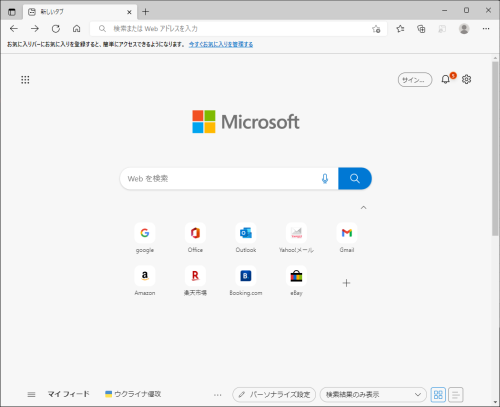Open the eBay quick link
The height and width of the screenshot is (407, 500).
[296, 281]
